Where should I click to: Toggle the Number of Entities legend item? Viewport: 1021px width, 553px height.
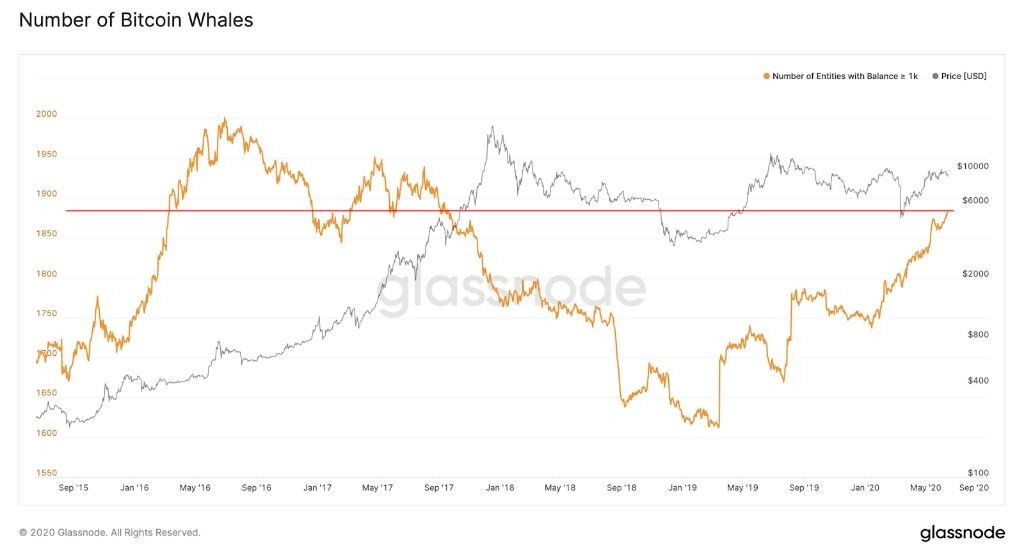tap(841, 76)
